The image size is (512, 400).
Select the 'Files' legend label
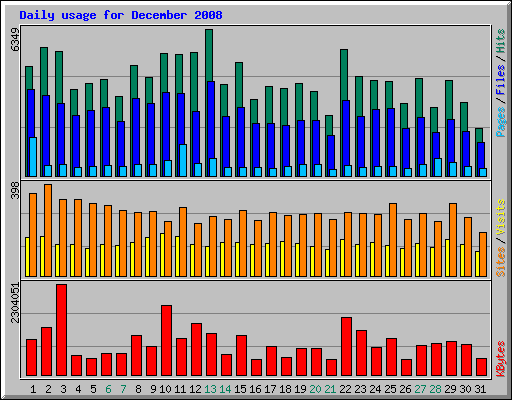[x=500, y=80]
